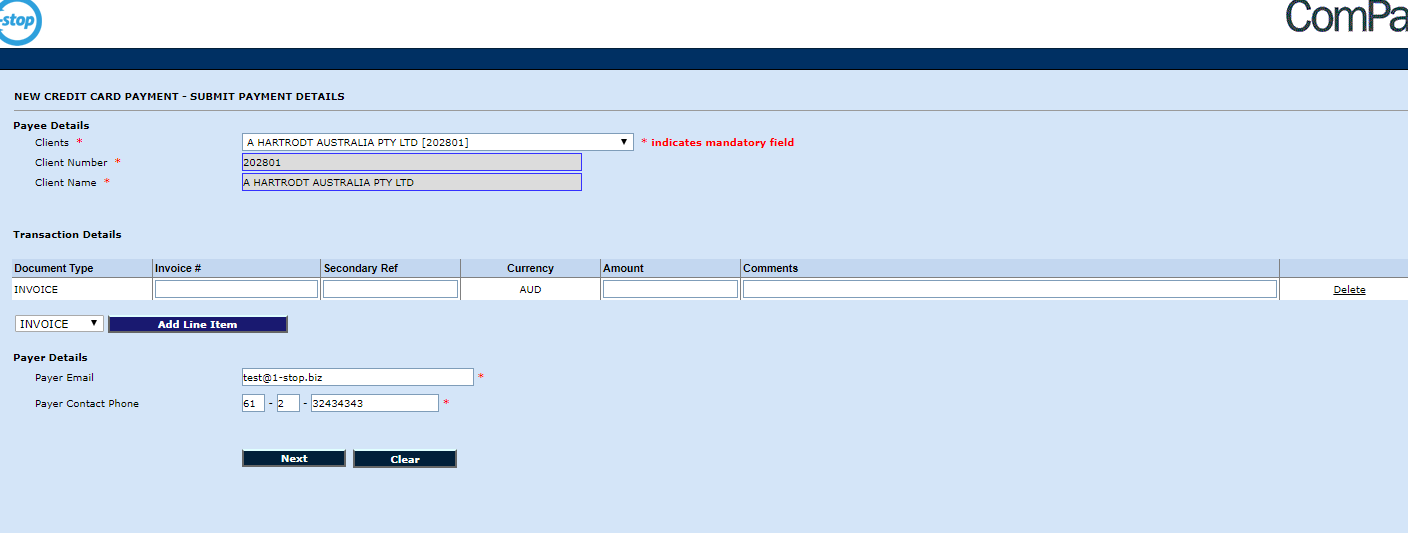Click into the Secondary Ref field
The image size is (1408, 533).
390,289
